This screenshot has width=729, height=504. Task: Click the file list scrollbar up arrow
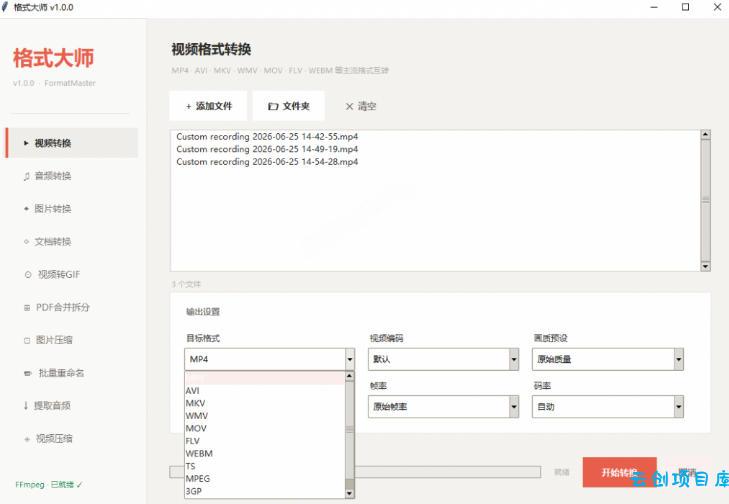click(705, 134)
